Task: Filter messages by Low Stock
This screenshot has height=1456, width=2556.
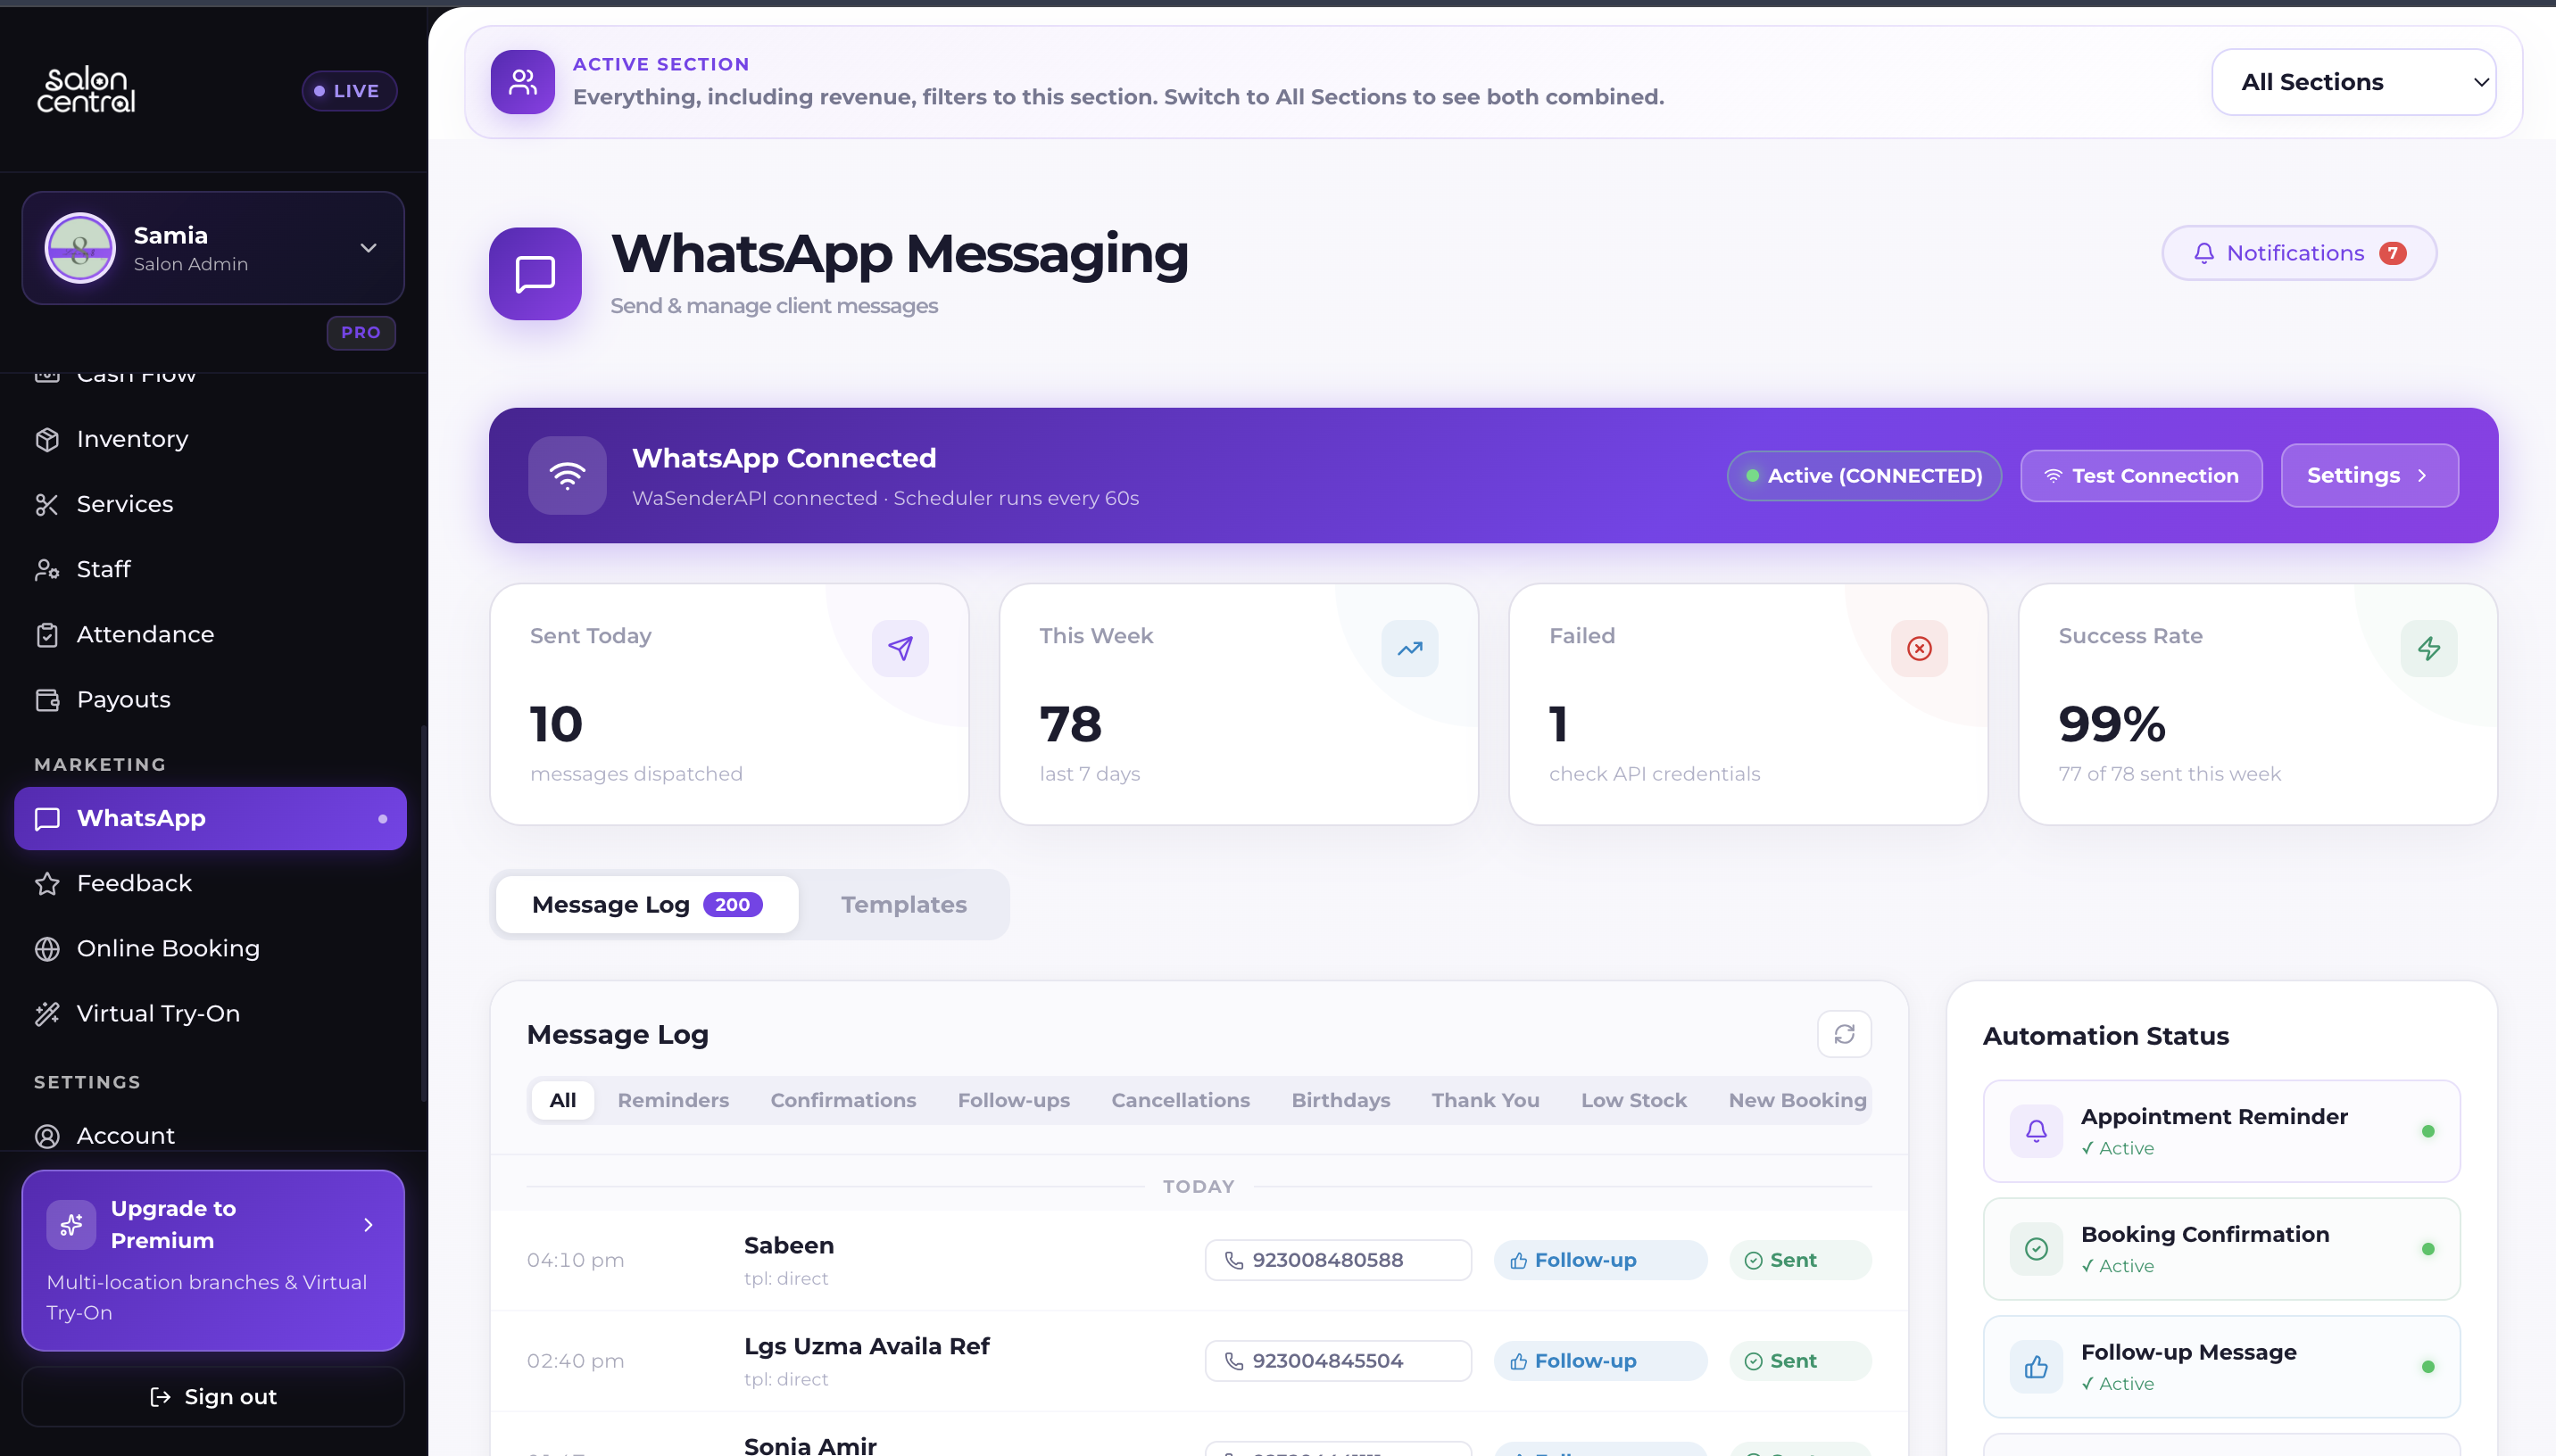Action: pos(1633,1100)
